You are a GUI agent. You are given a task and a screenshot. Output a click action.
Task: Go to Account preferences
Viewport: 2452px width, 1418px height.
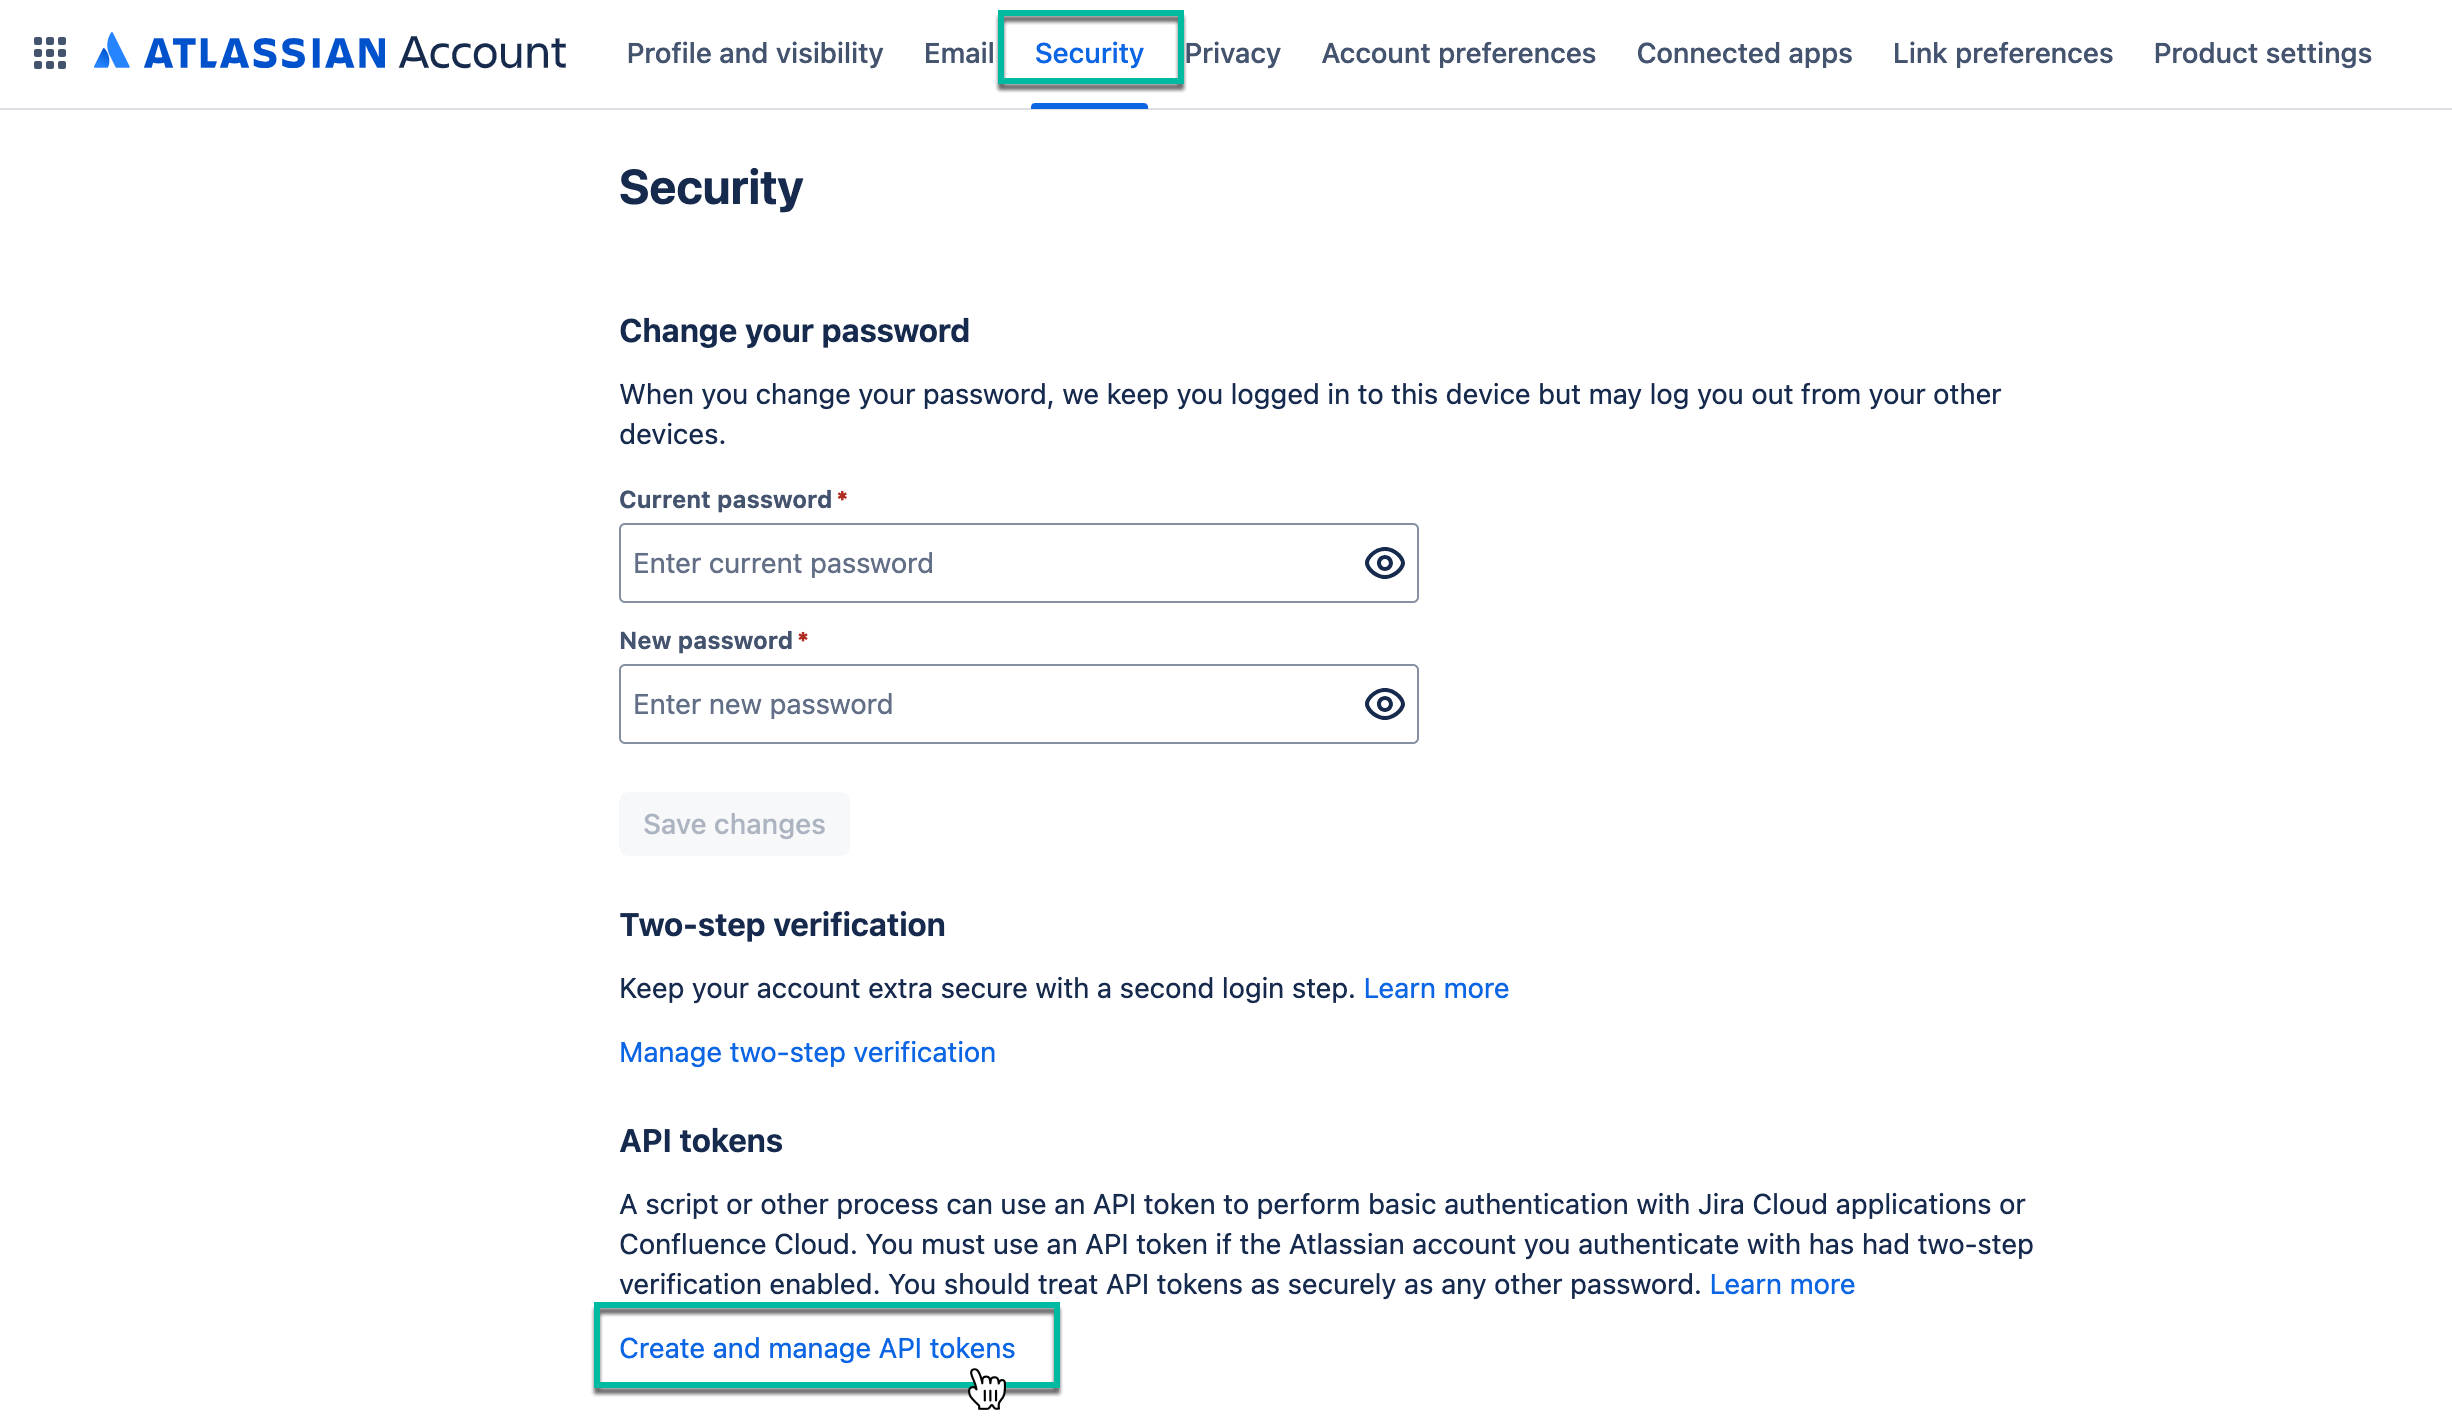(x=1458, y=54)
